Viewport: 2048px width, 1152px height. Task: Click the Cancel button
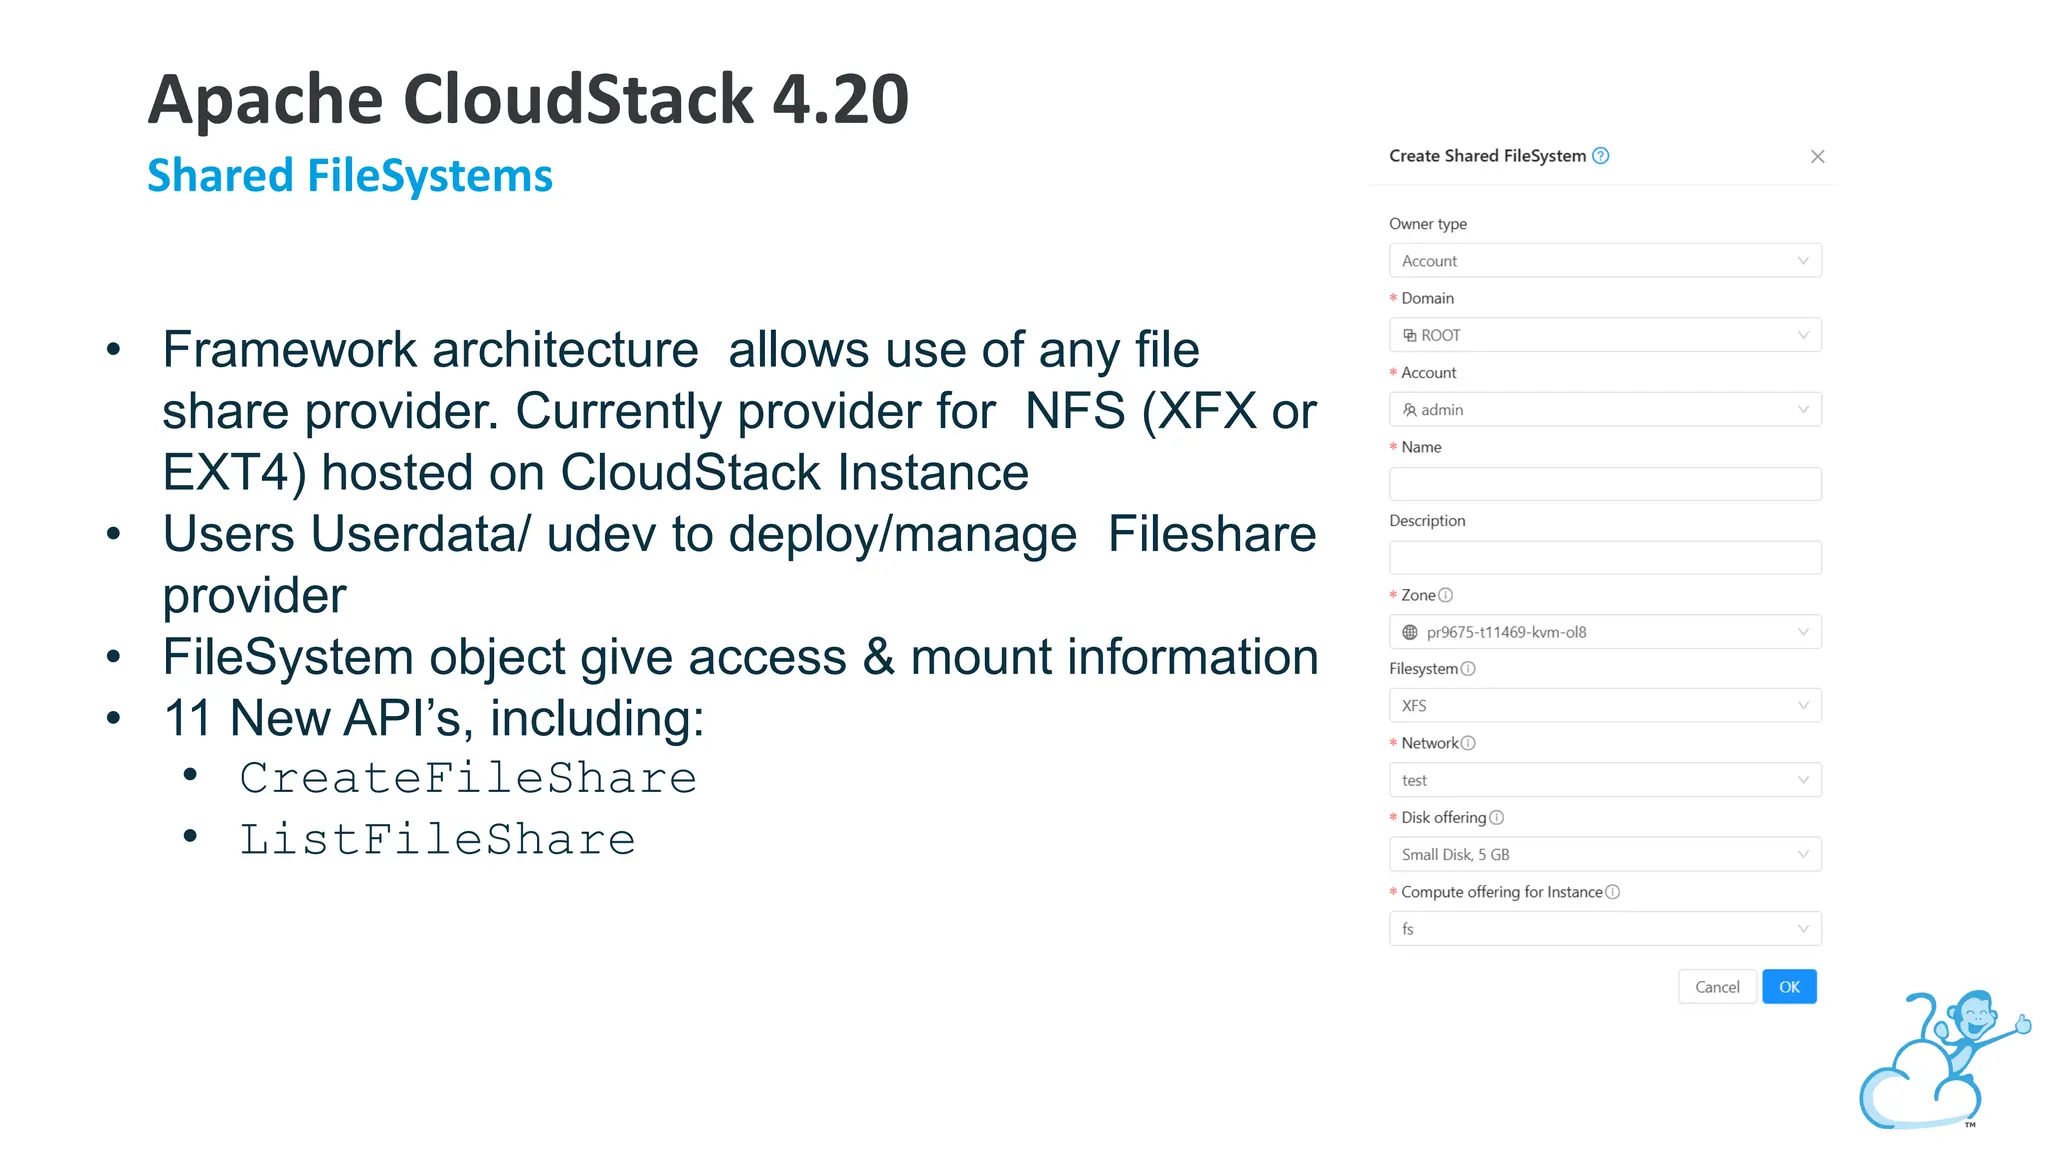coord(1717,987)
